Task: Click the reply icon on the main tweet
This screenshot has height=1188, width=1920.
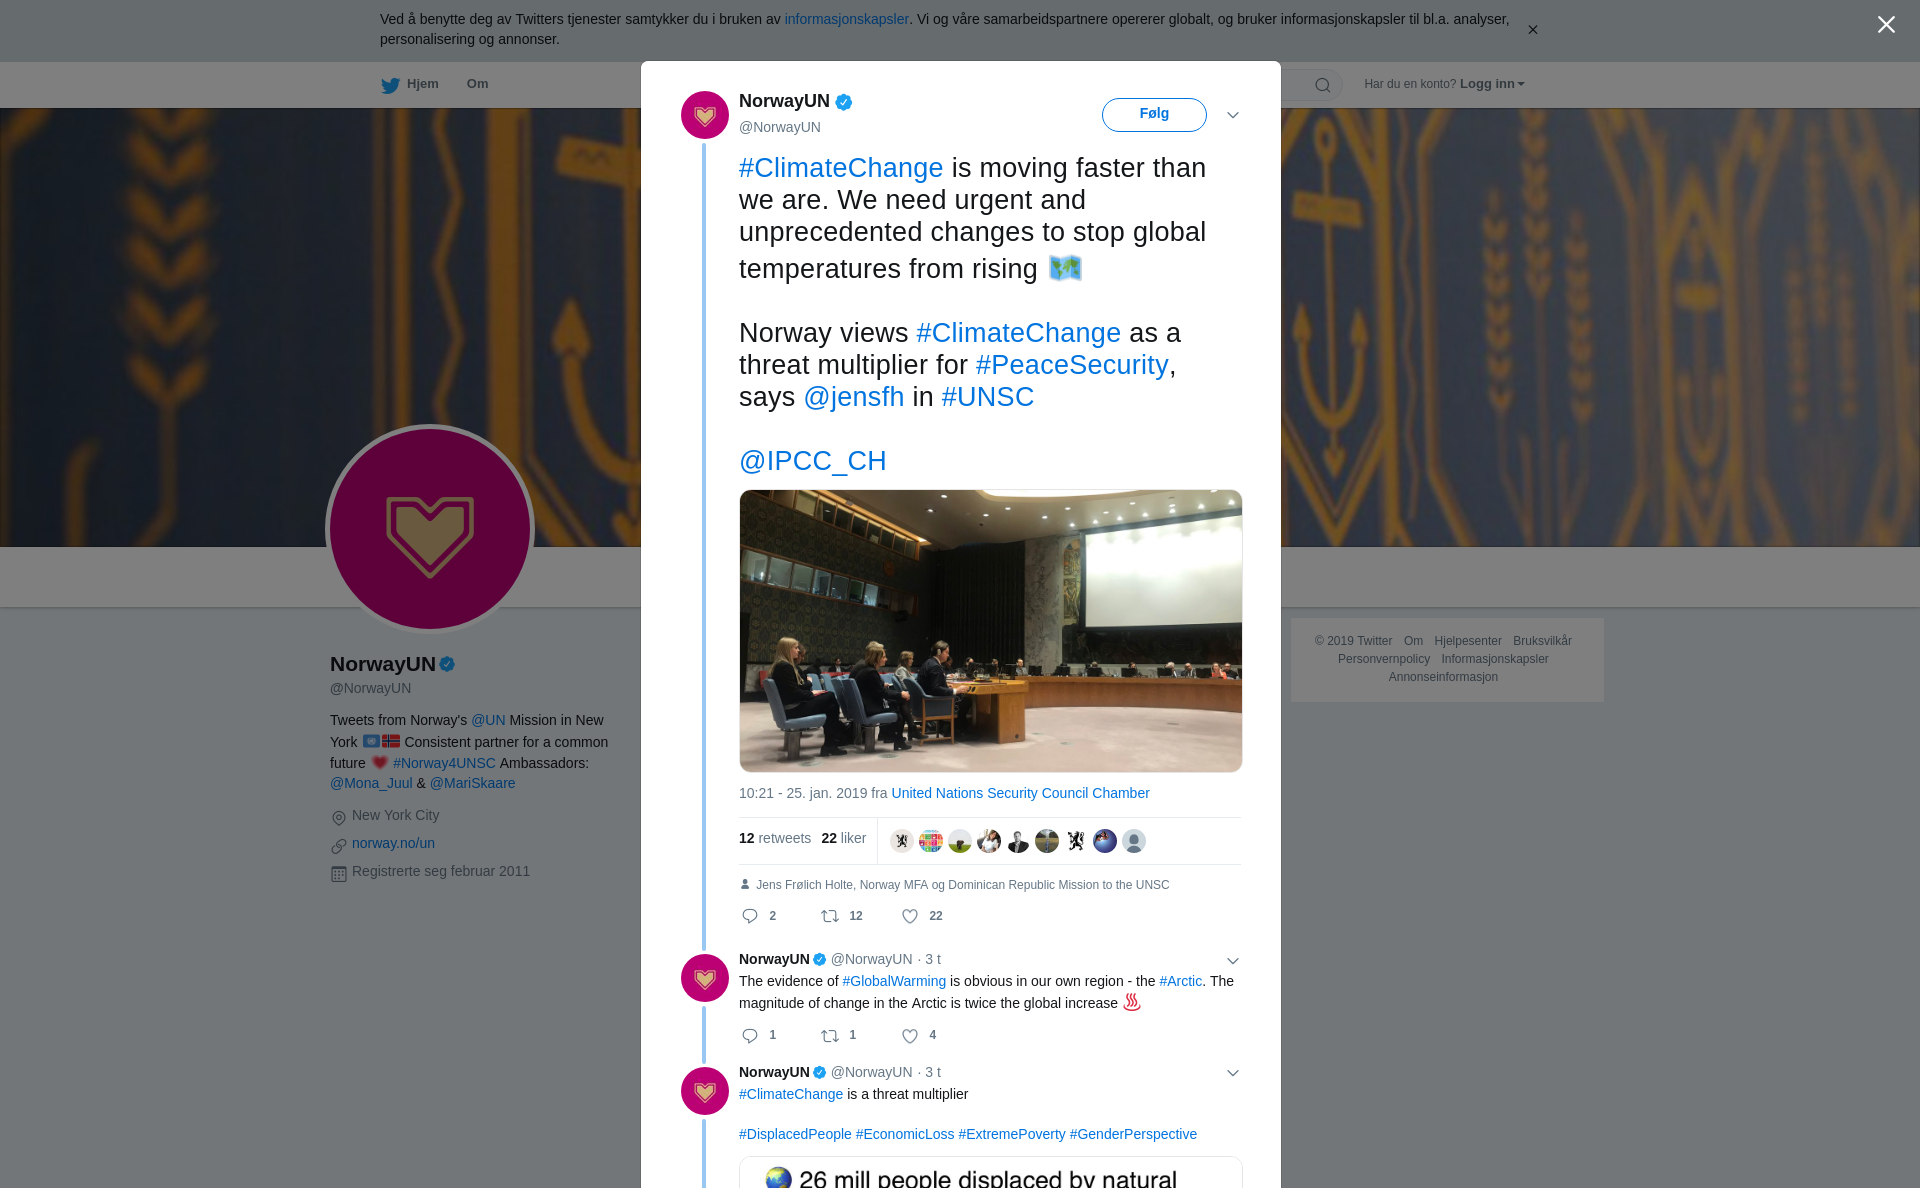Action: pos(750,916)
